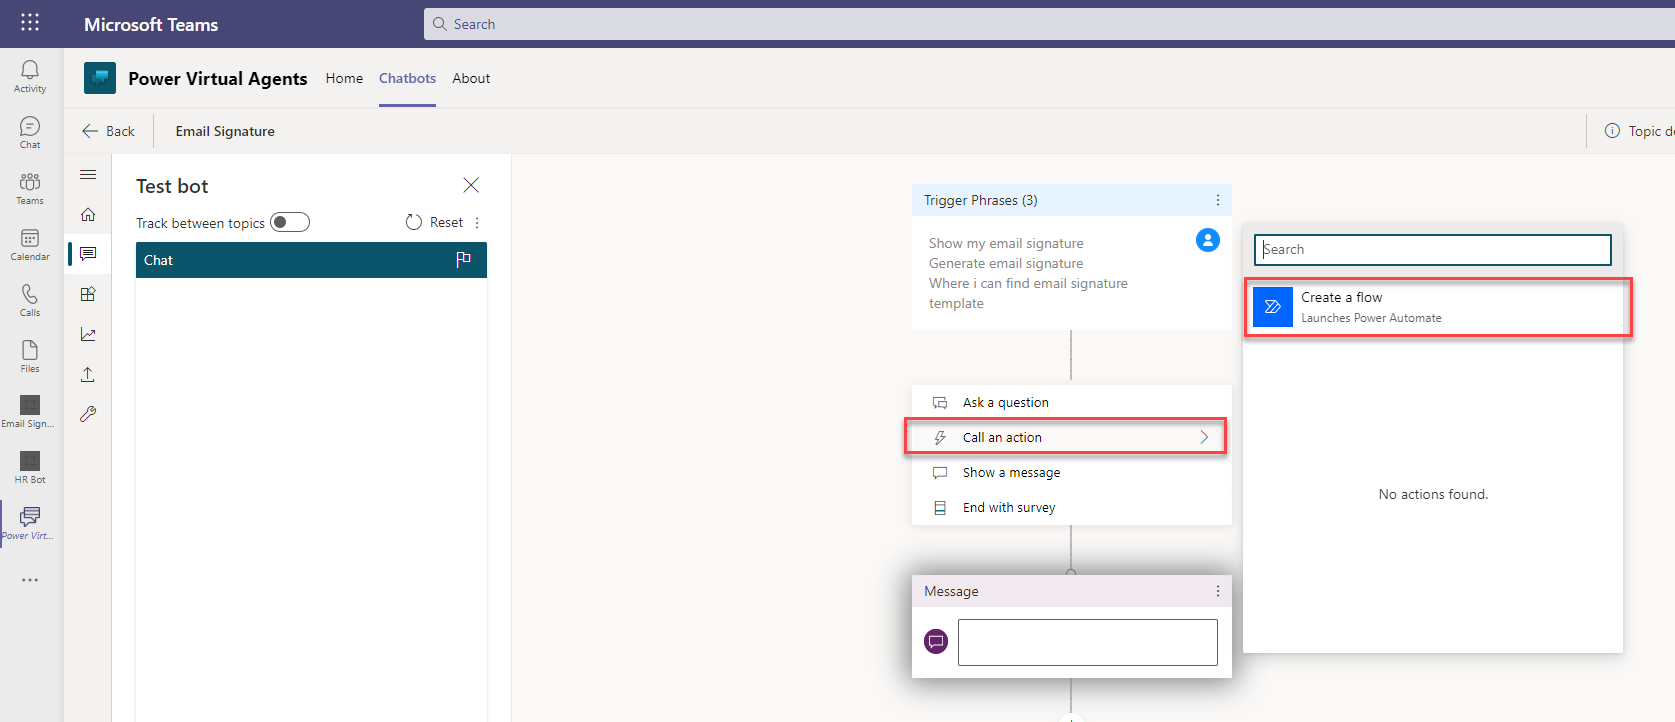
Task: Click the flag icon in Chat header
Action: pos(463,260)
